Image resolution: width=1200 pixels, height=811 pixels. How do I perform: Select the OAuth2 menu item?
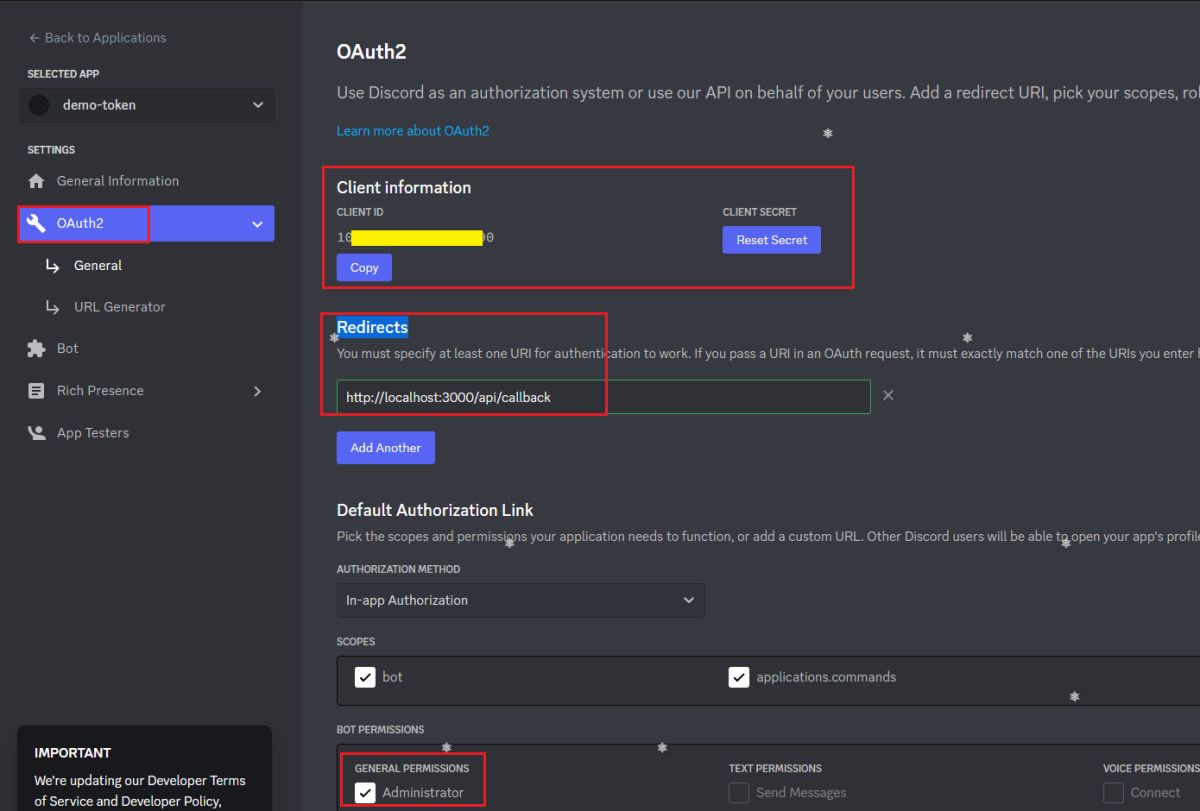146,224
